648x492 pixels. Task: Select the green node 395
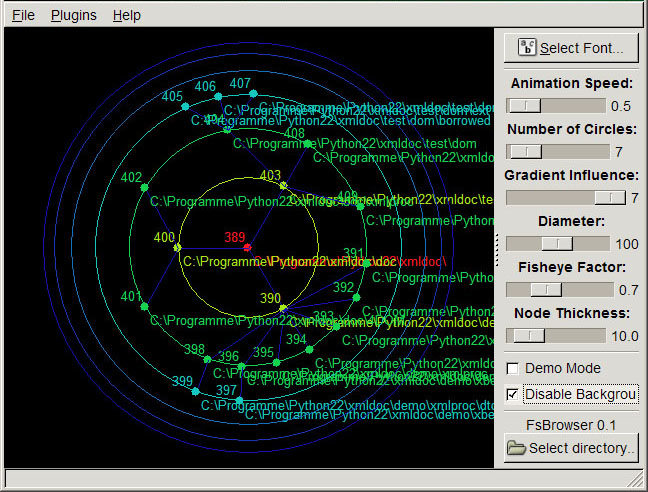276,363
